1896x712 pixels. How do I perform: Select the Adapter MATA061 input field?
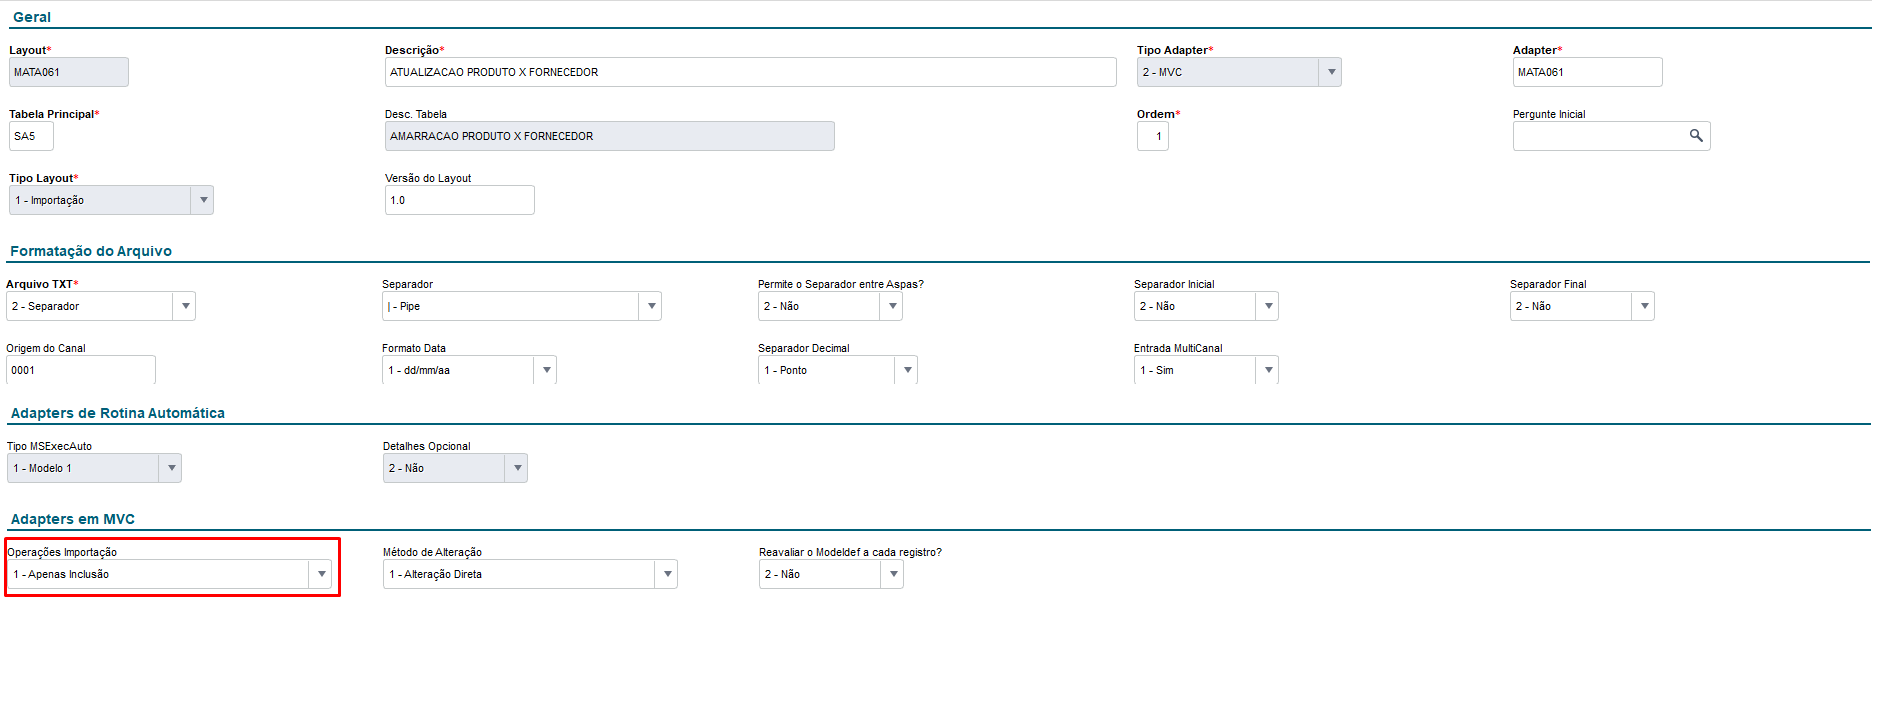(1587, 72)
